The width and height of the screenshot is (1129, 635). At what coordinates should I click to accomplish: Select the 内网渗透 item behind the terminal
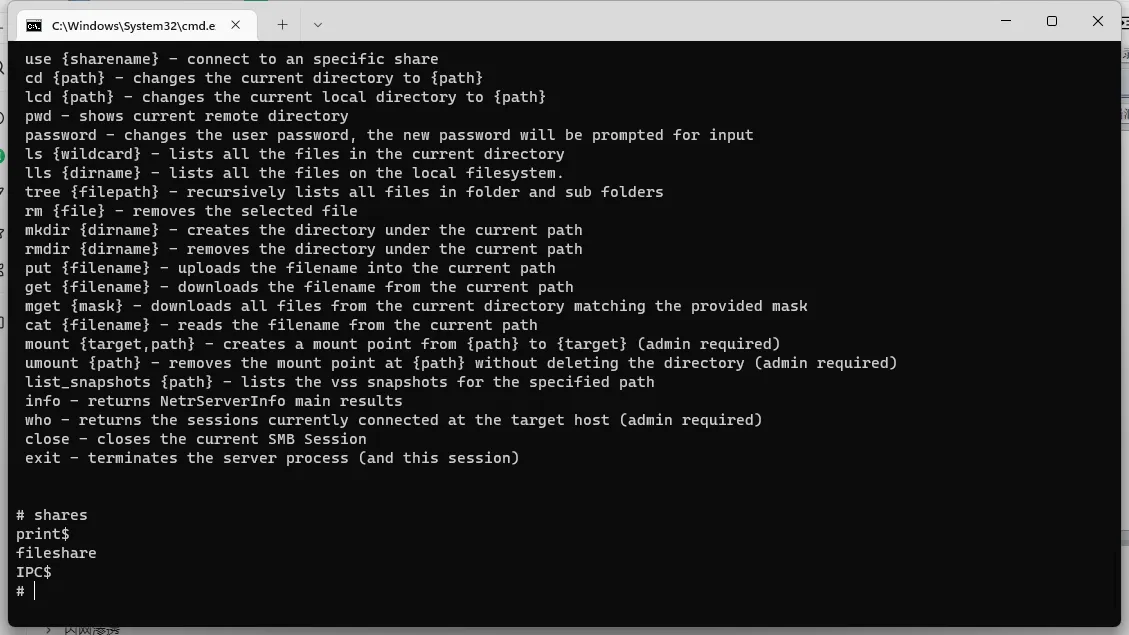pyautogui.click(x=91, y=630)
